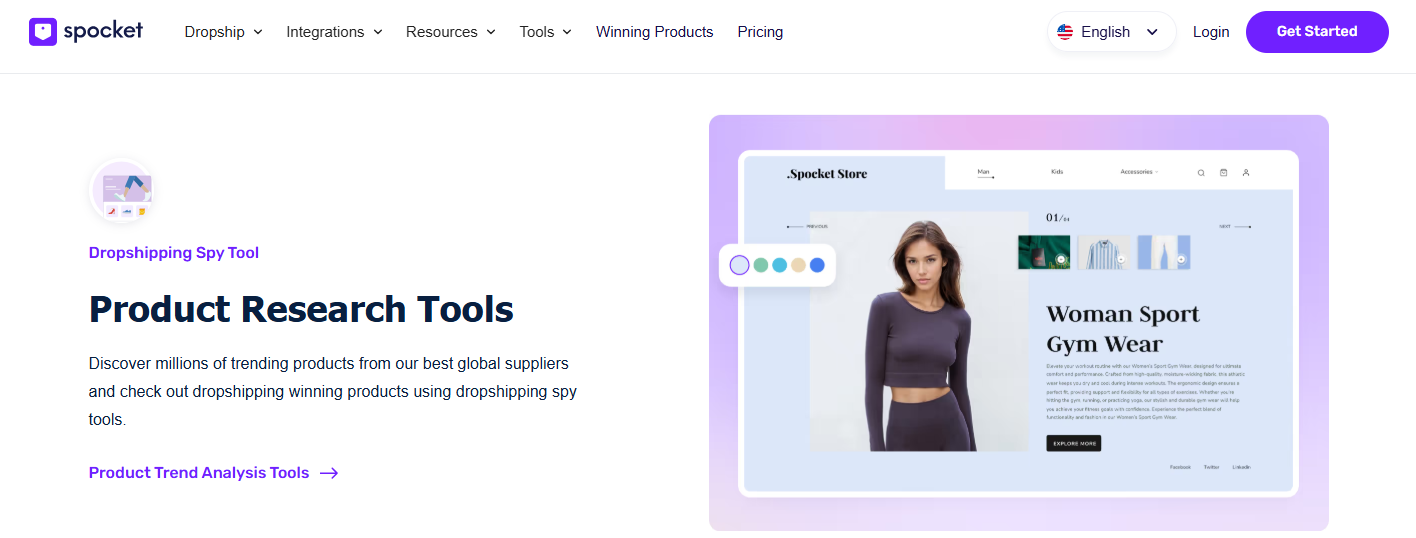Open the Integrations dropdown
Viewport: 1416px width, 538px height.
[x=334, y=32]
